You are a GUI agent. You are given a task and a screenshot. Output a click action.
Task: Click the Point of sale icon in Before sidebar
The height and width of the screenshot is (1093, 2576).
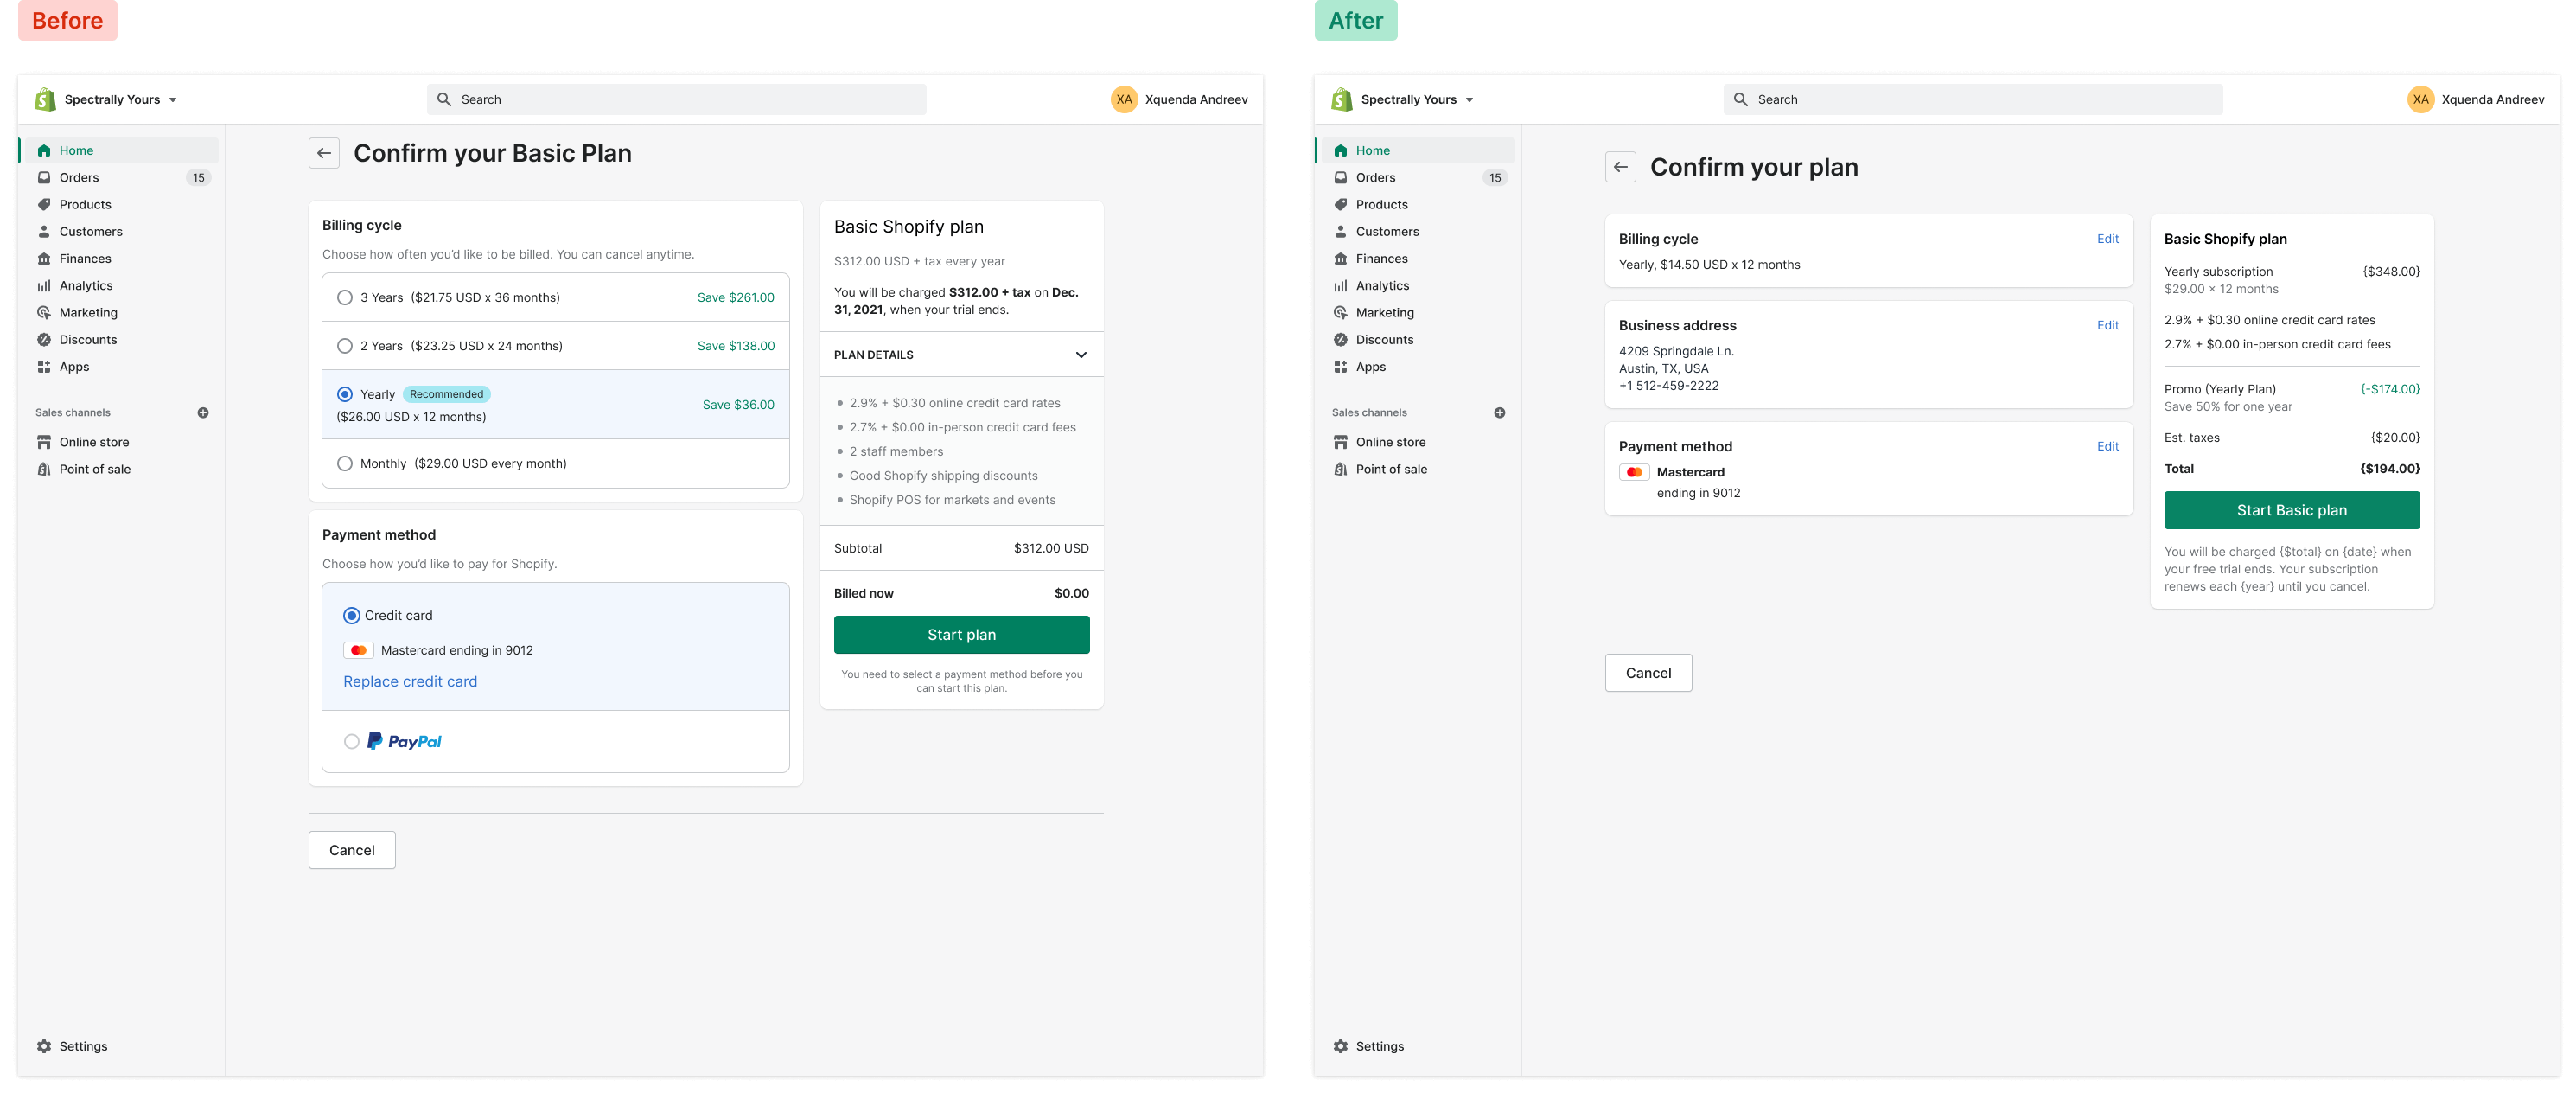(44, 469)
